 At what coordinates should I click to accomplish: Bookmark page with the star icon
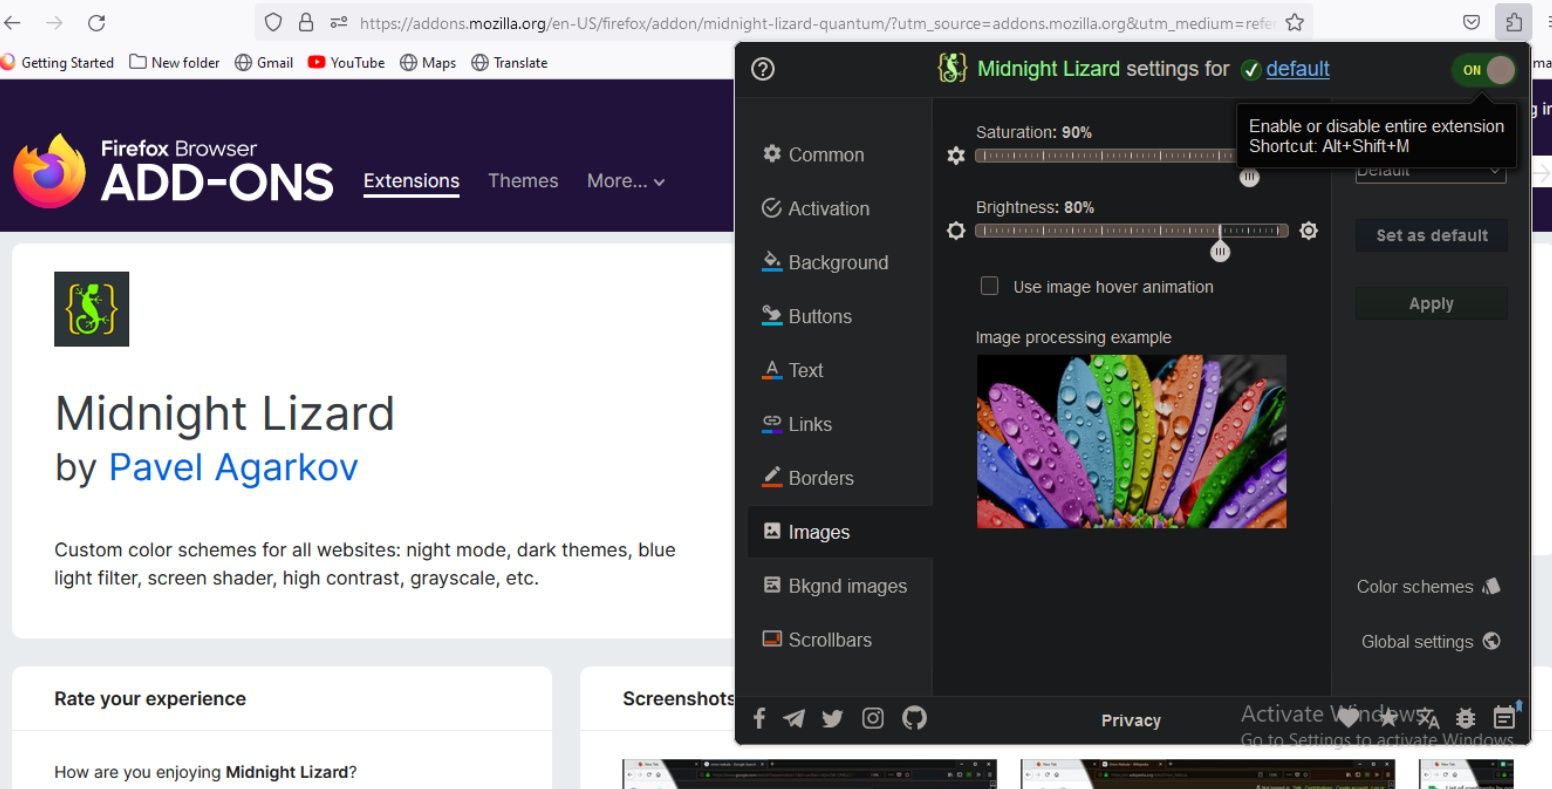pos(1295,22)
